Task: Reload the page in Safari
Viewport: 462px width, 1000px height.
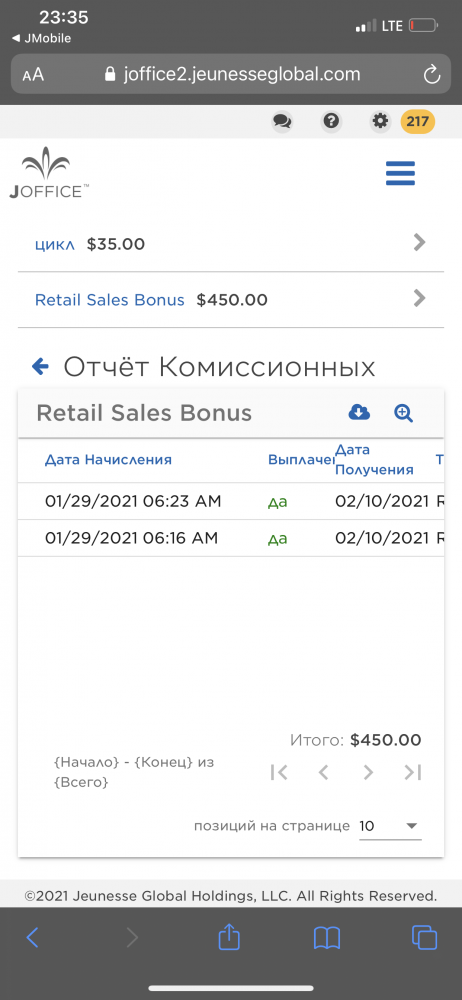Action: (432, 75)
